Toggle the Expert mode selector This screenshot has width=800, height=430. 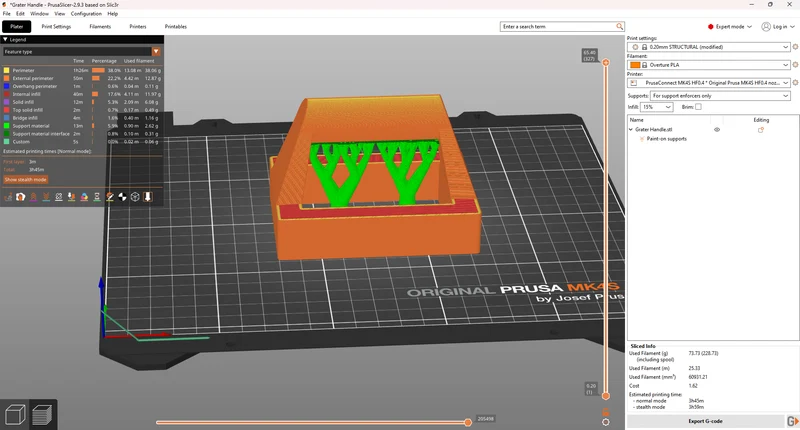tap(730, 27)
